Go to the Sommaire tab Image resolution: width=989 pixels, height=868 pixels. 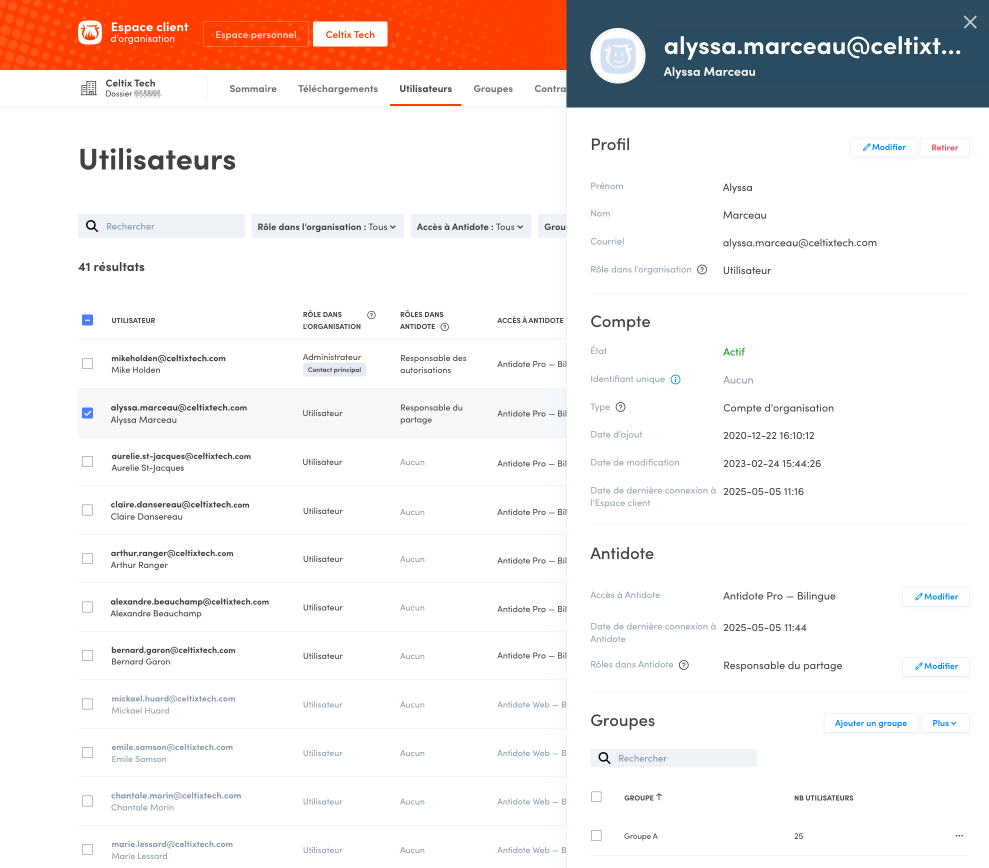coord(253,89)
